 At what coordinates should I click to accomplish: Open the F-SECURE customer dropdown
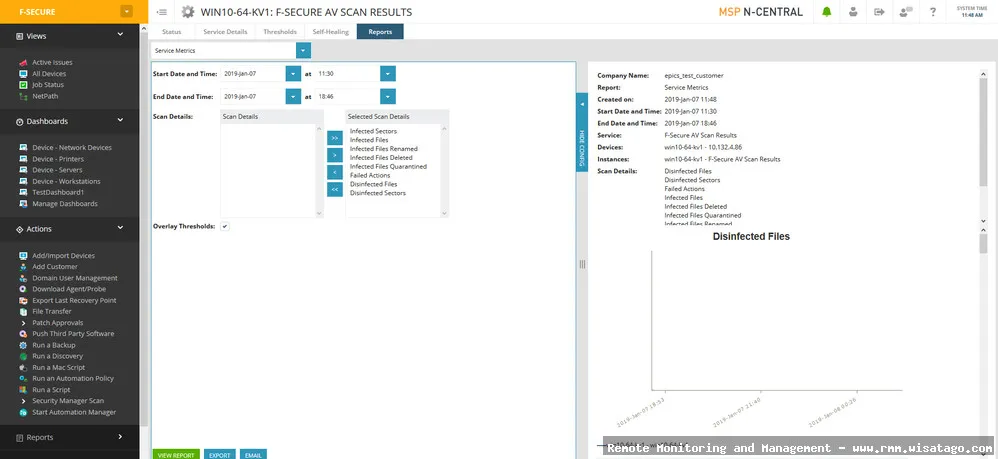click(127, 11)
